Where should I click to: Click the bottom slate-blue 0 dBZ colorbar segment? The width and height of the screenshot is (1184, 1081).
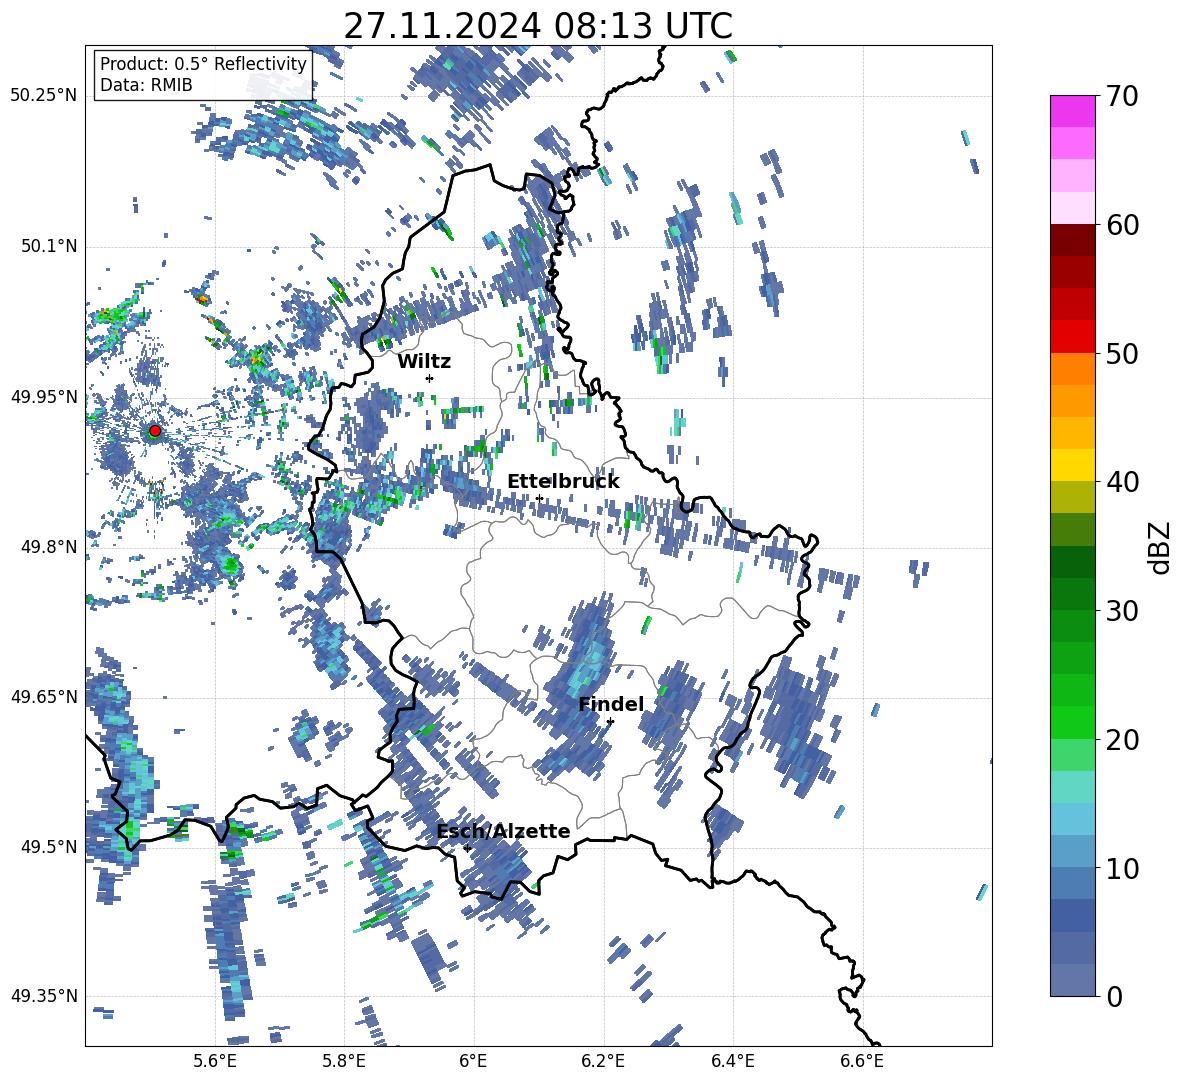click(1072, 980)
